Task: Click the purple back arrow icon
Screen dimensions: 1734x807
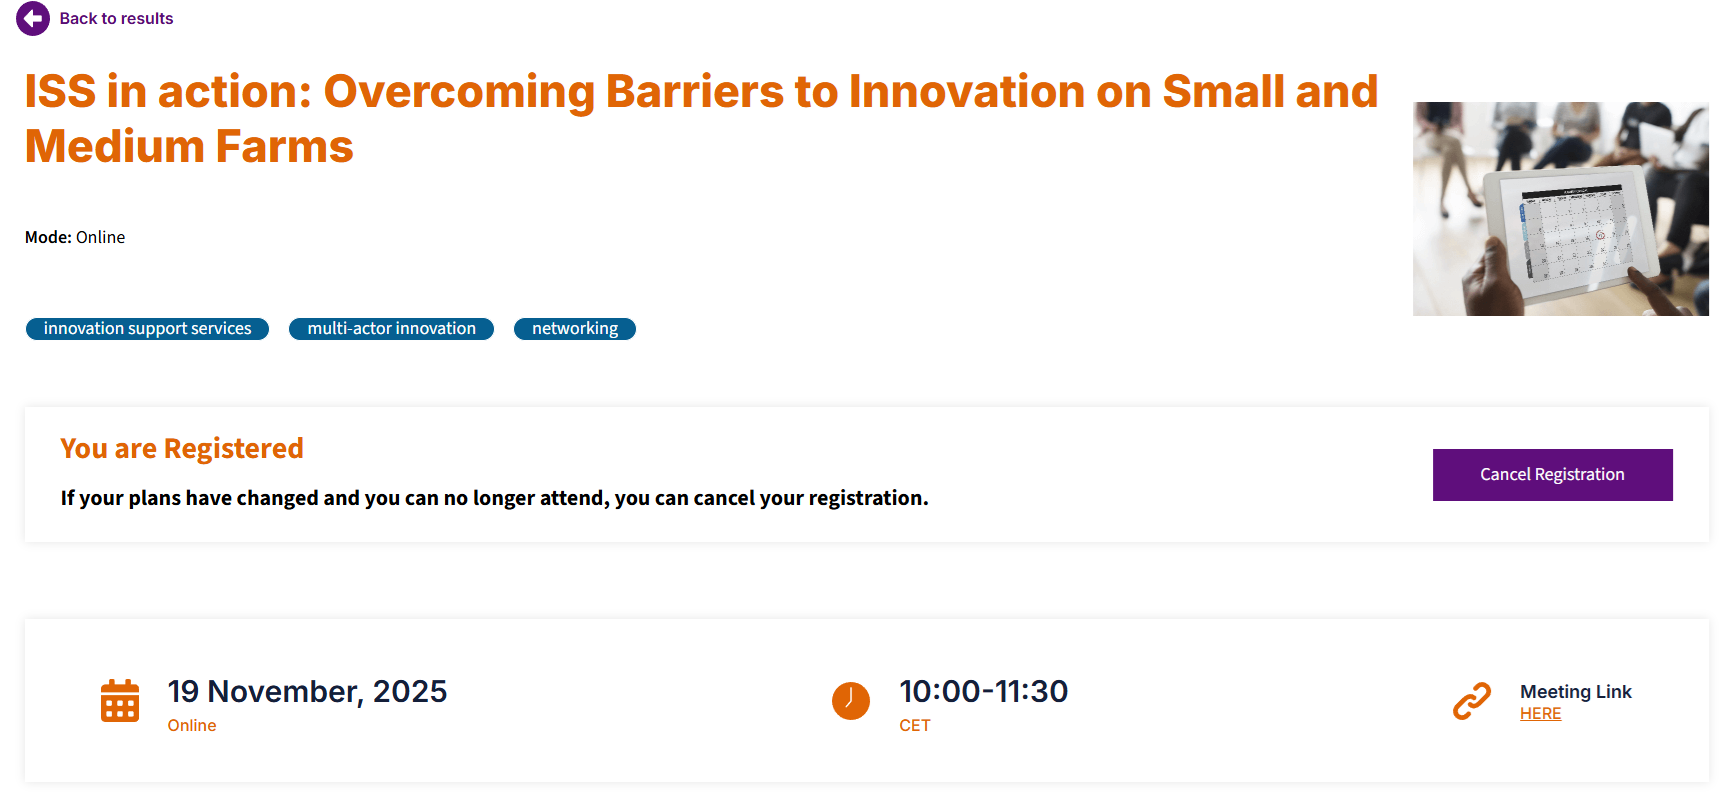Action: pos(33,18)
